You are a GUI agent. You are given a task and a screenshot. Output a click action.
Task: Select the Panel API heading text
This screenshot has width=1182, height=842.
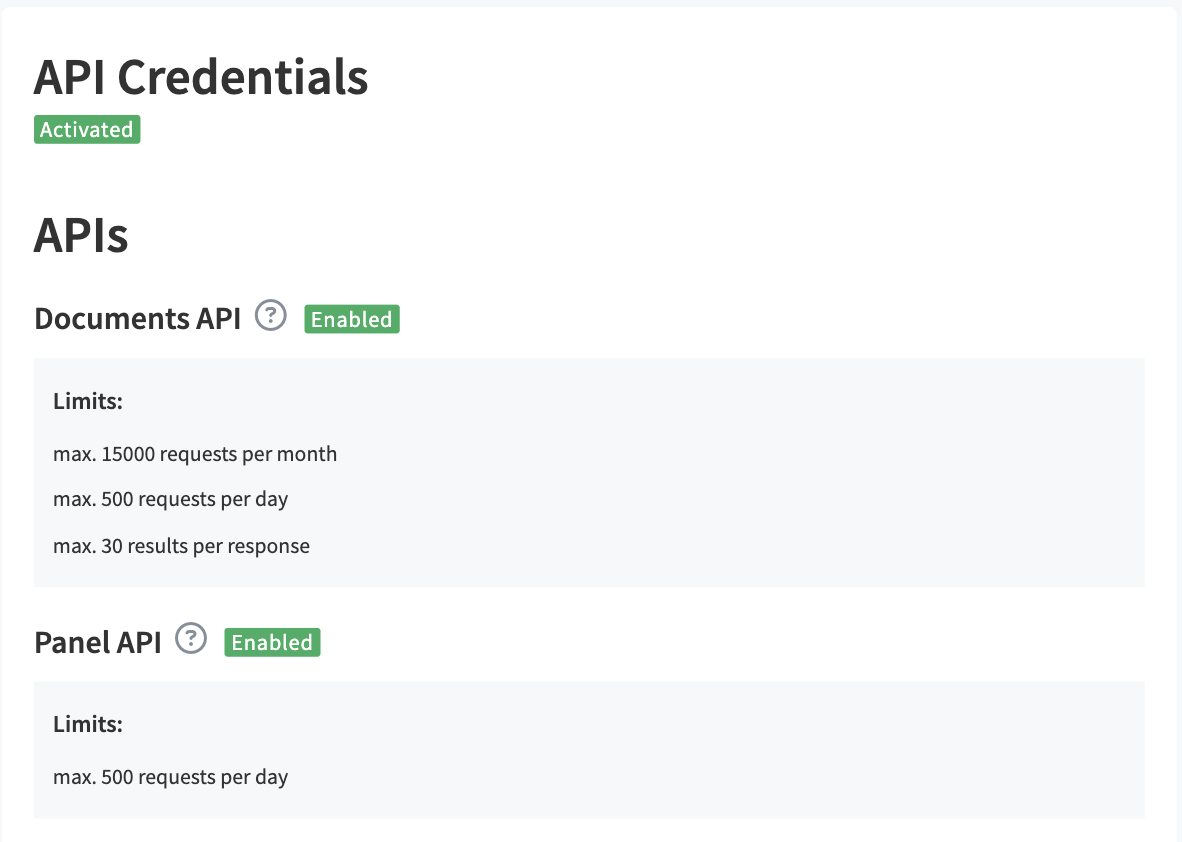tap(98, 642)
